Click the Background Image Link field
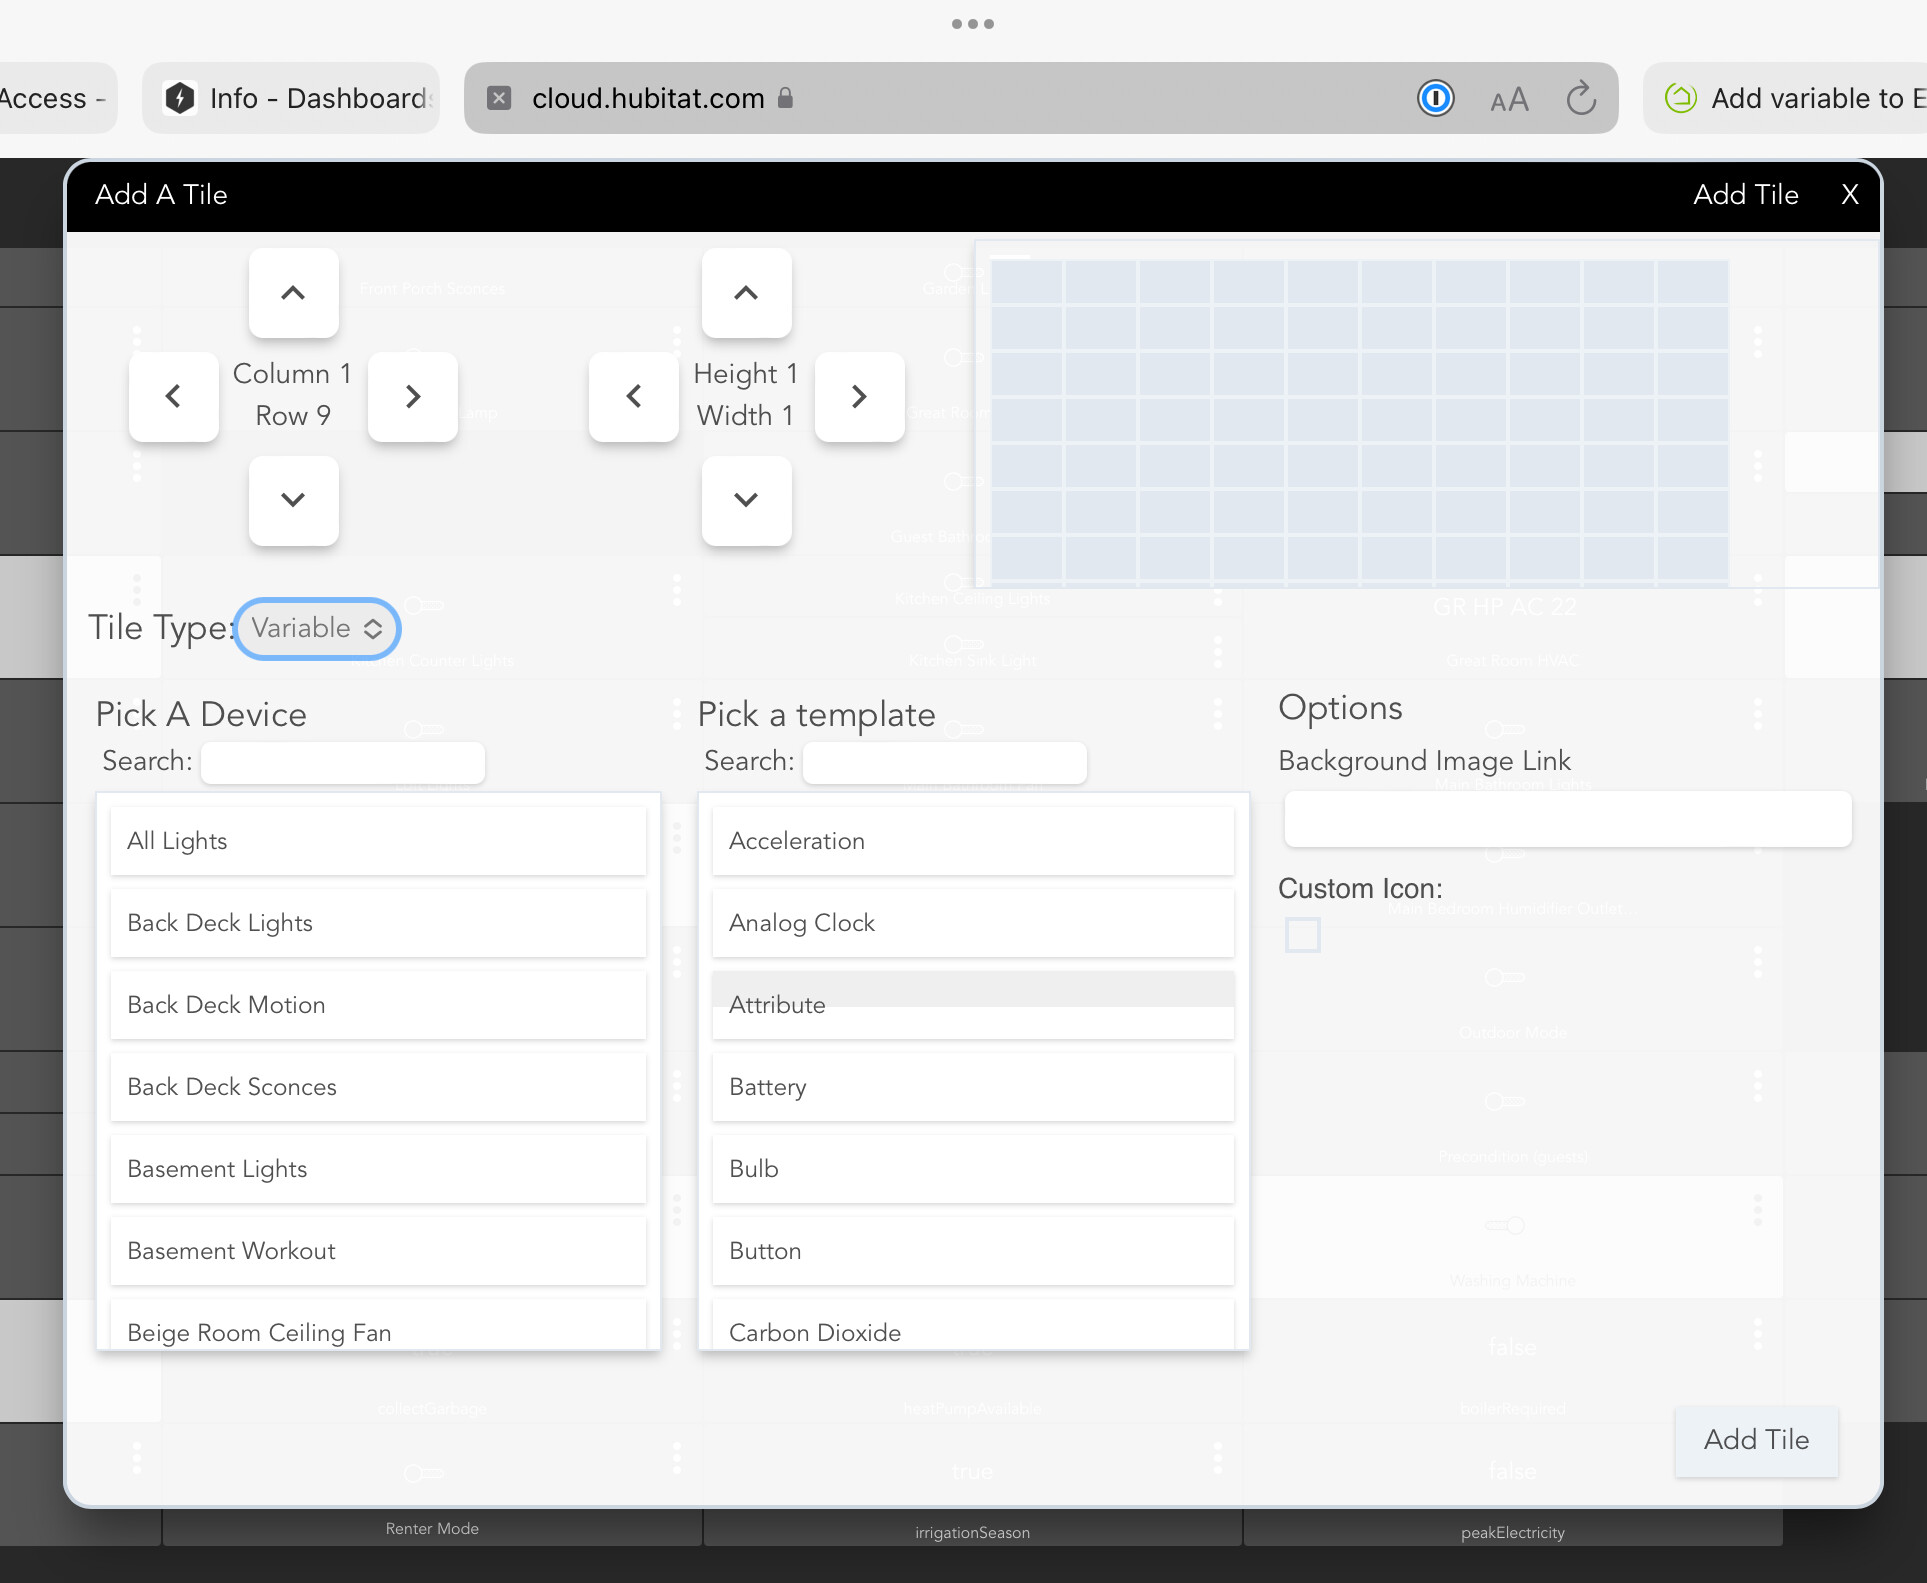The width and height of the screenshot is (1927, 1583). tap(1567, 819)
